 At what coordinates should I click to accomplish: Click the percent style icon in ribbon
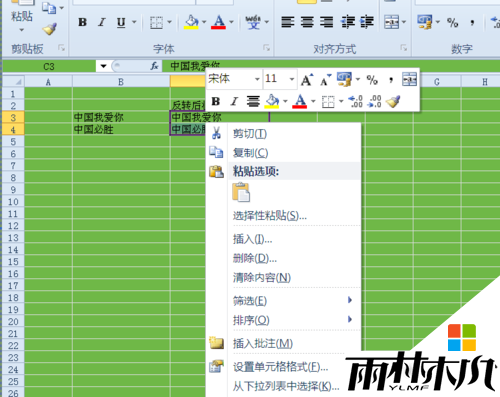click(x=452, y=23)
